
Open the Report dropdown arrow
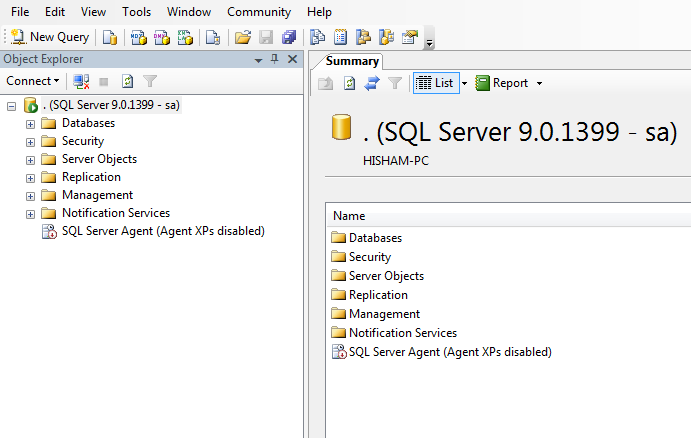pyautogui.click(x=539, y=83)
